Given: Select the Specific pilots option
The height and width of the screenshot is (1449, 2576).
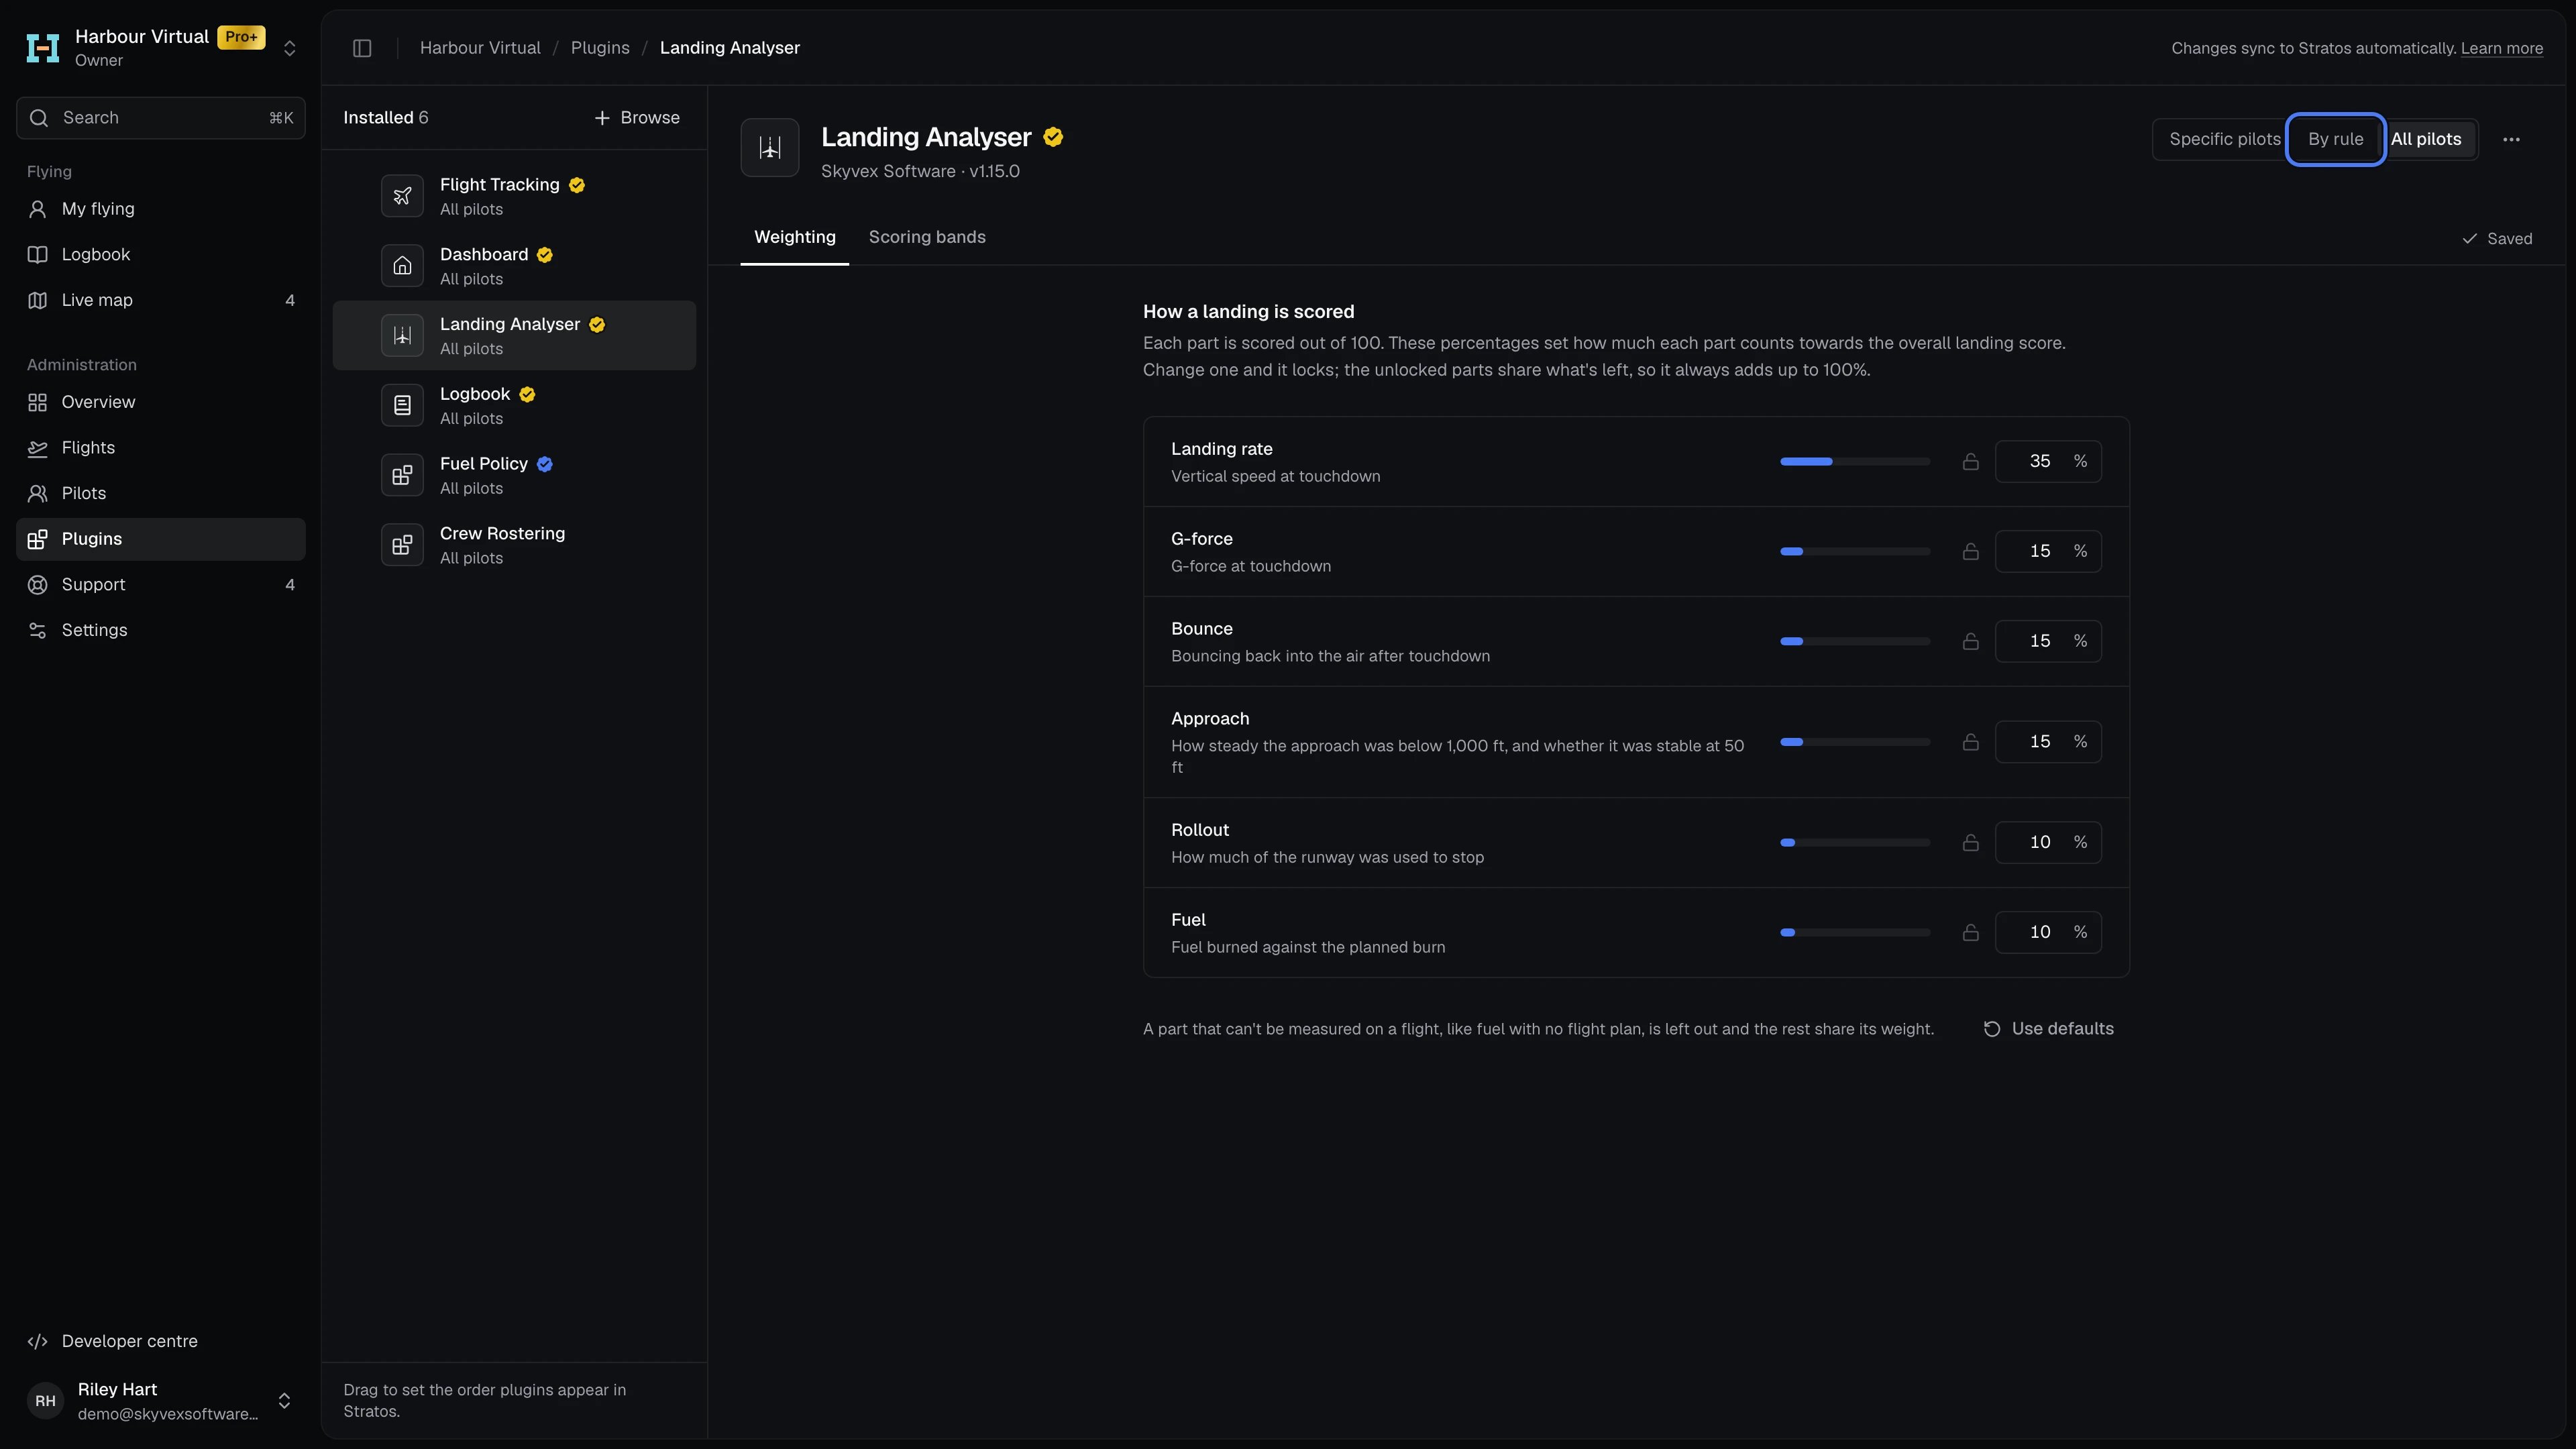Looking at the screenshot, I should click(2224, 139).
